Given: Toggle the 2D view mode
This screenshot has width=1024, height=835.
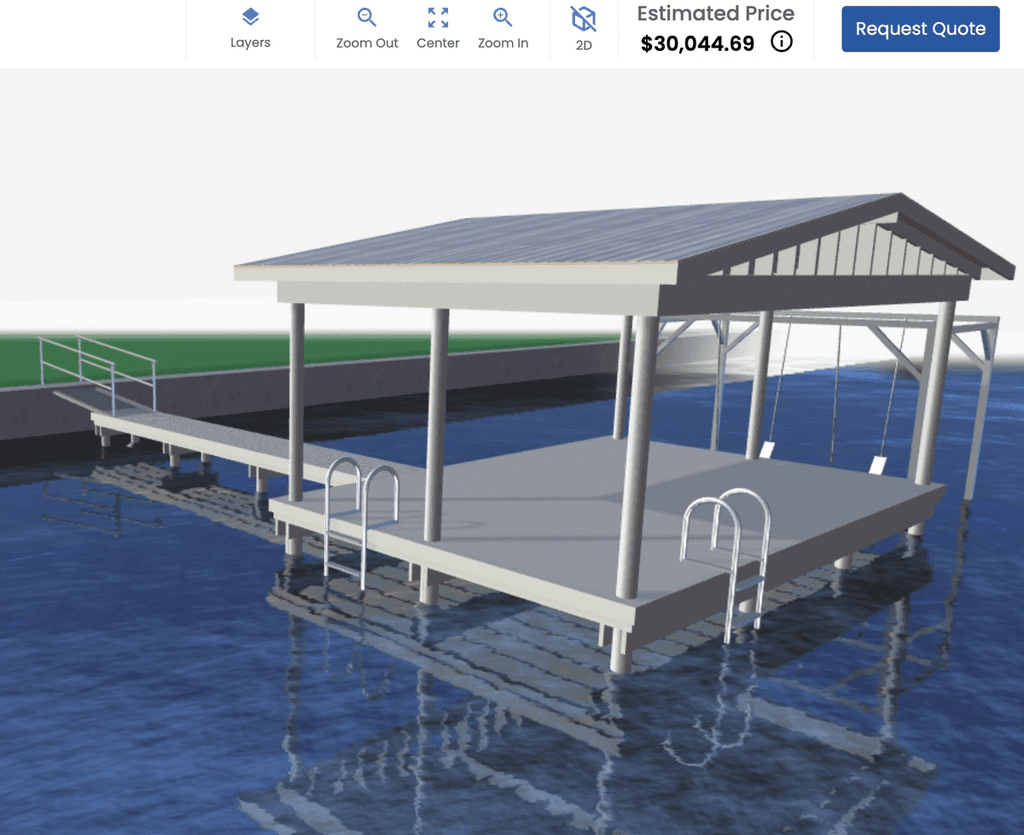Looking at the screenshot, I should click(583, 30).
